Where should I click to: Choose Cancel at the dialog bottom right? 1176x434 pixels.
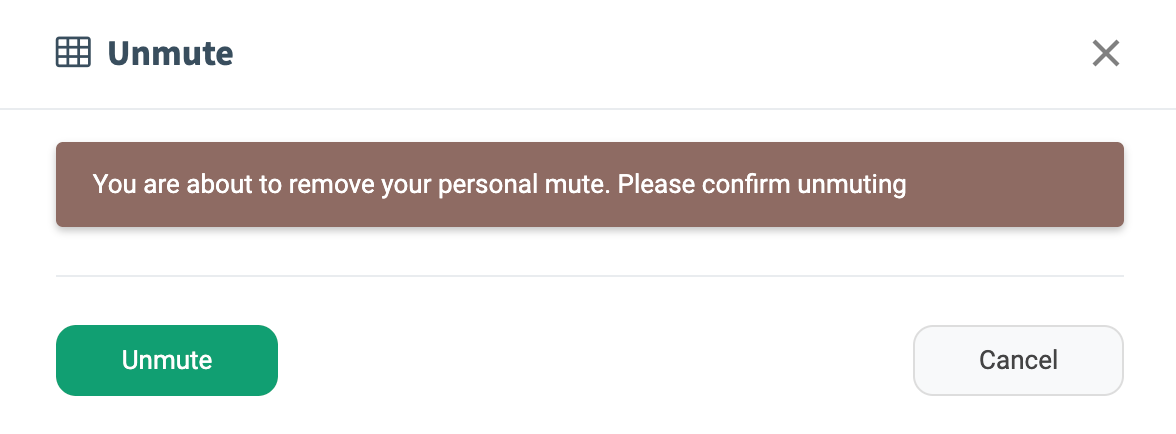1018,360
